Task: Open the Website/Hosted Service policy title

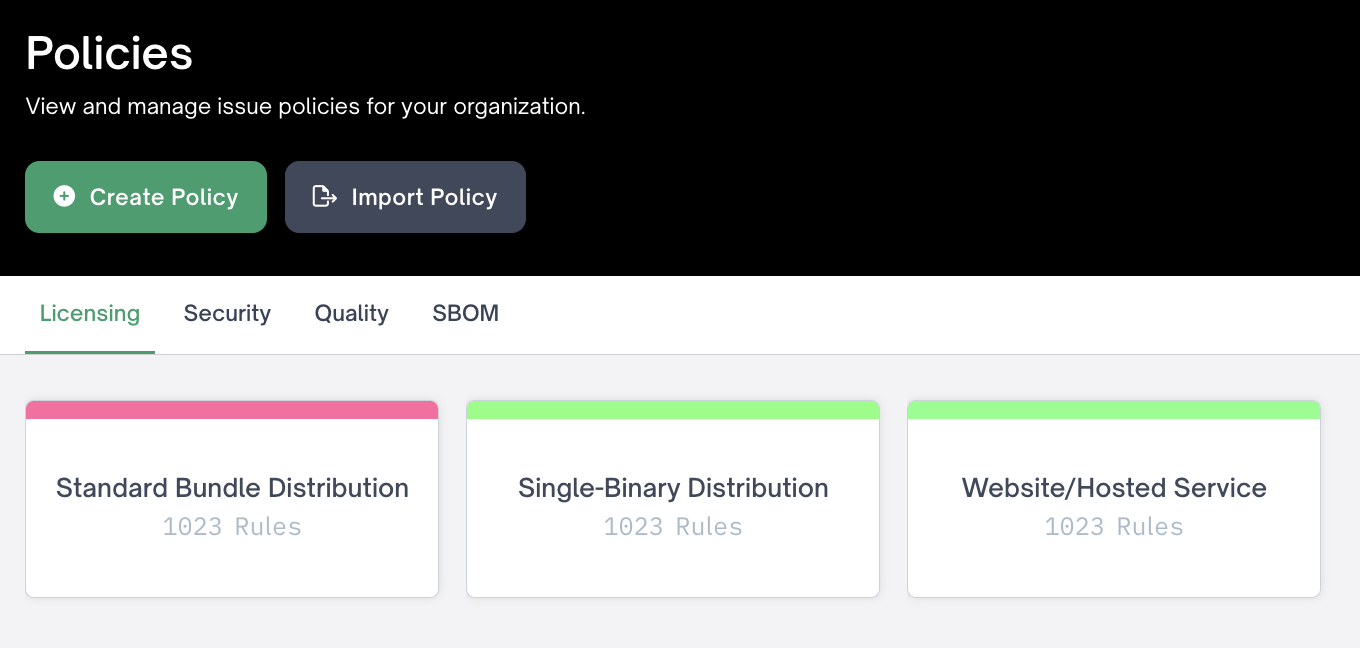Action: [1114, 488]
